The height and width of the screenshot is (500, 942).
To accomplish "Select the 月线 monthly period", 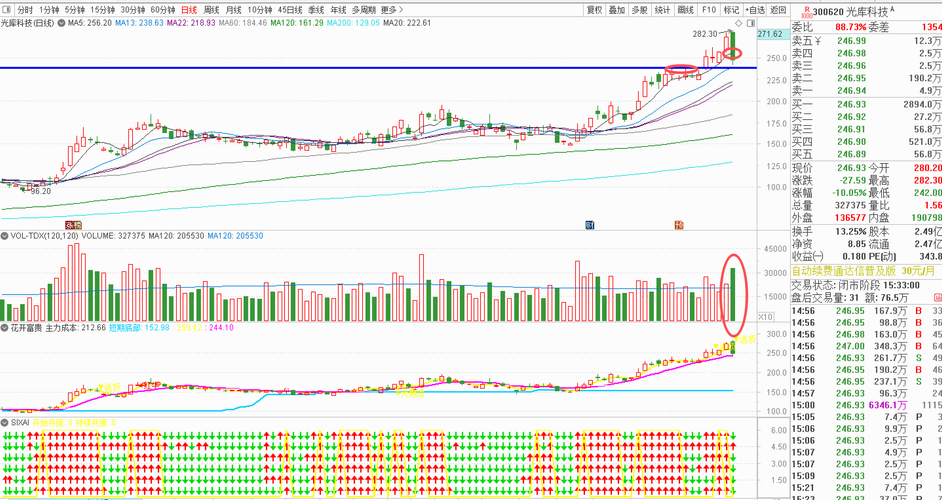I will [x=233, y=10].
